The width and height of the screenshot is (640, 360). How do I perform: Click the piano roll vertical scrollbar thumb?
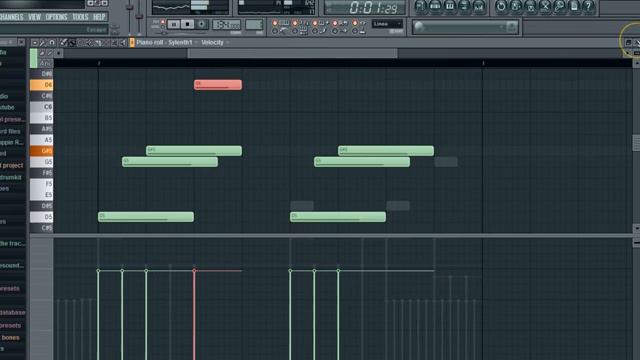click(636, 143)
